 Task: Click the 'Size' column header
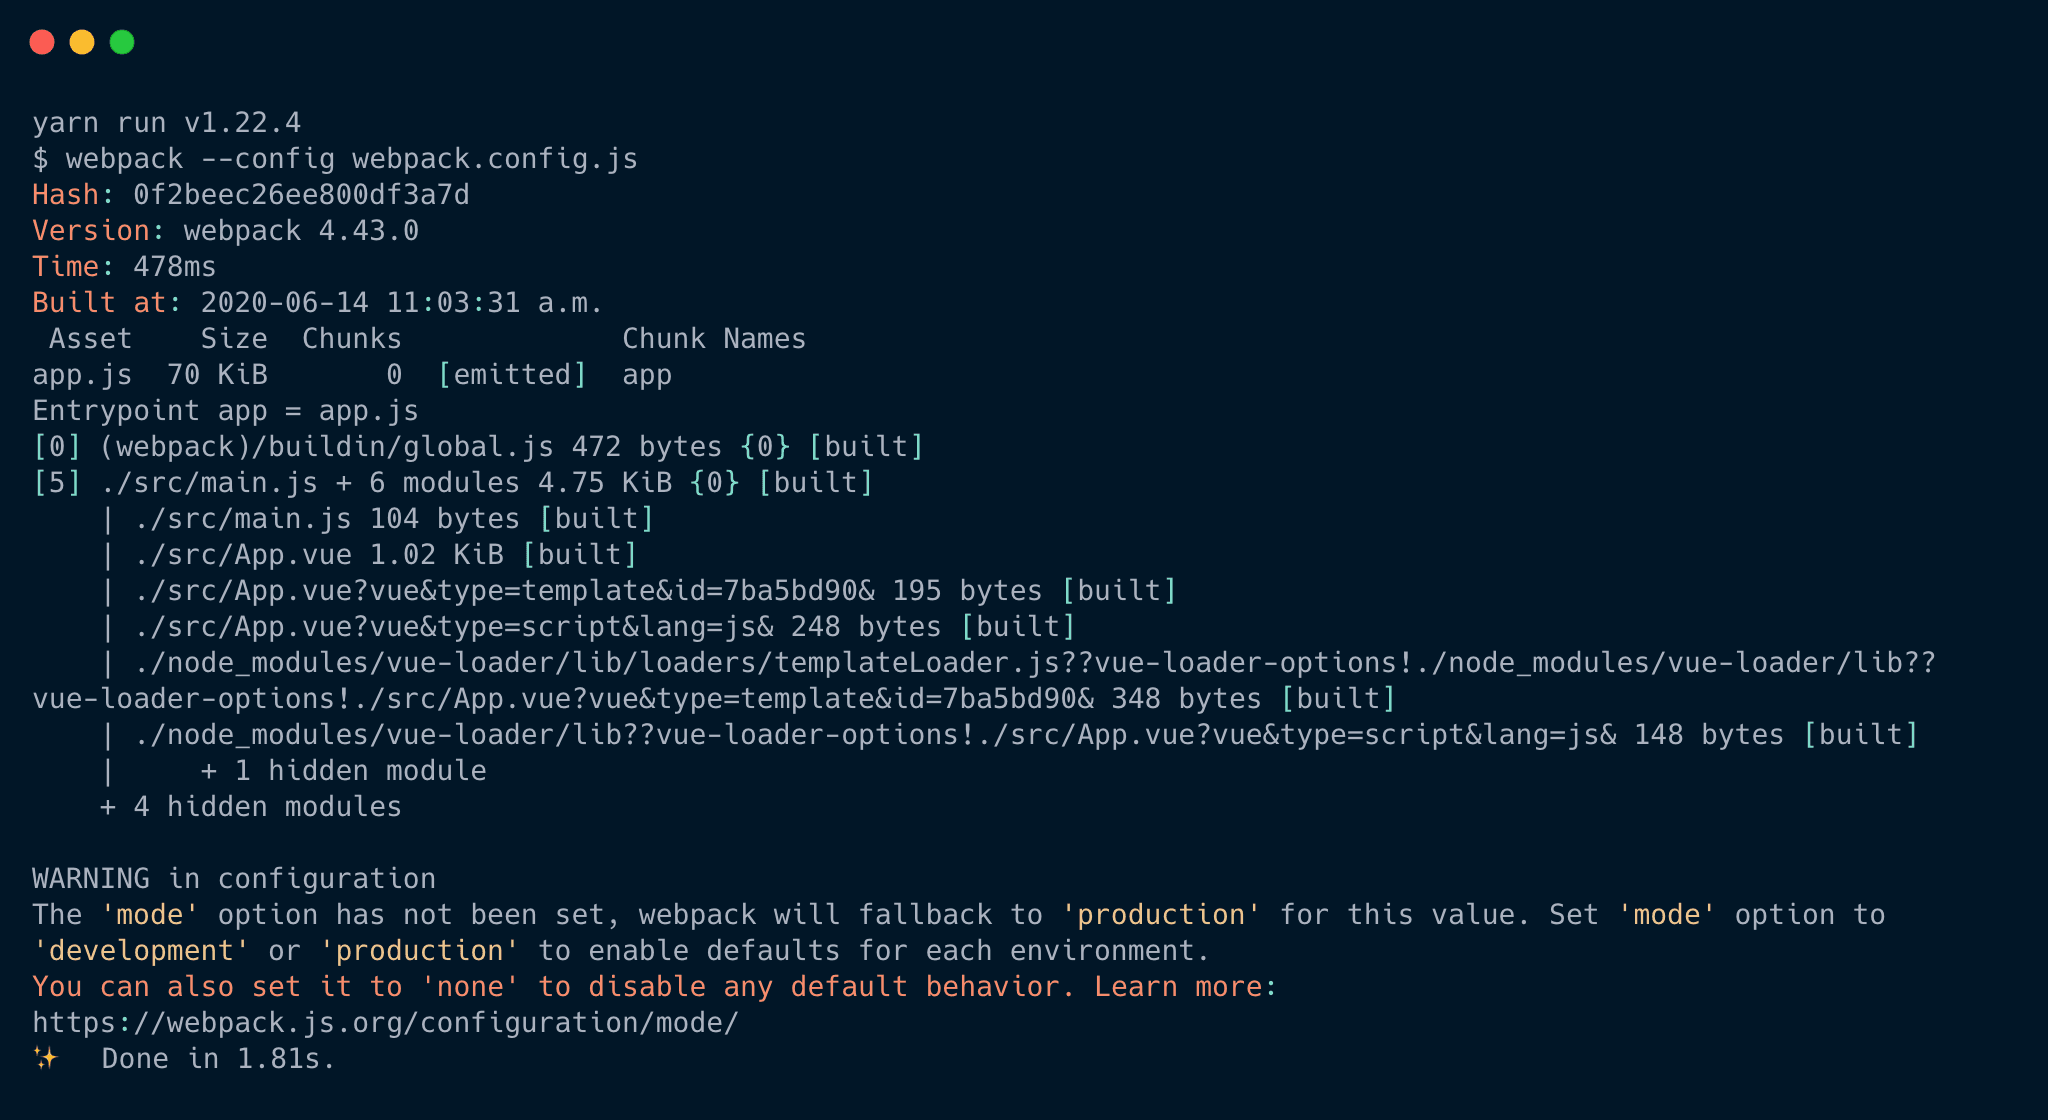(234, 339)
